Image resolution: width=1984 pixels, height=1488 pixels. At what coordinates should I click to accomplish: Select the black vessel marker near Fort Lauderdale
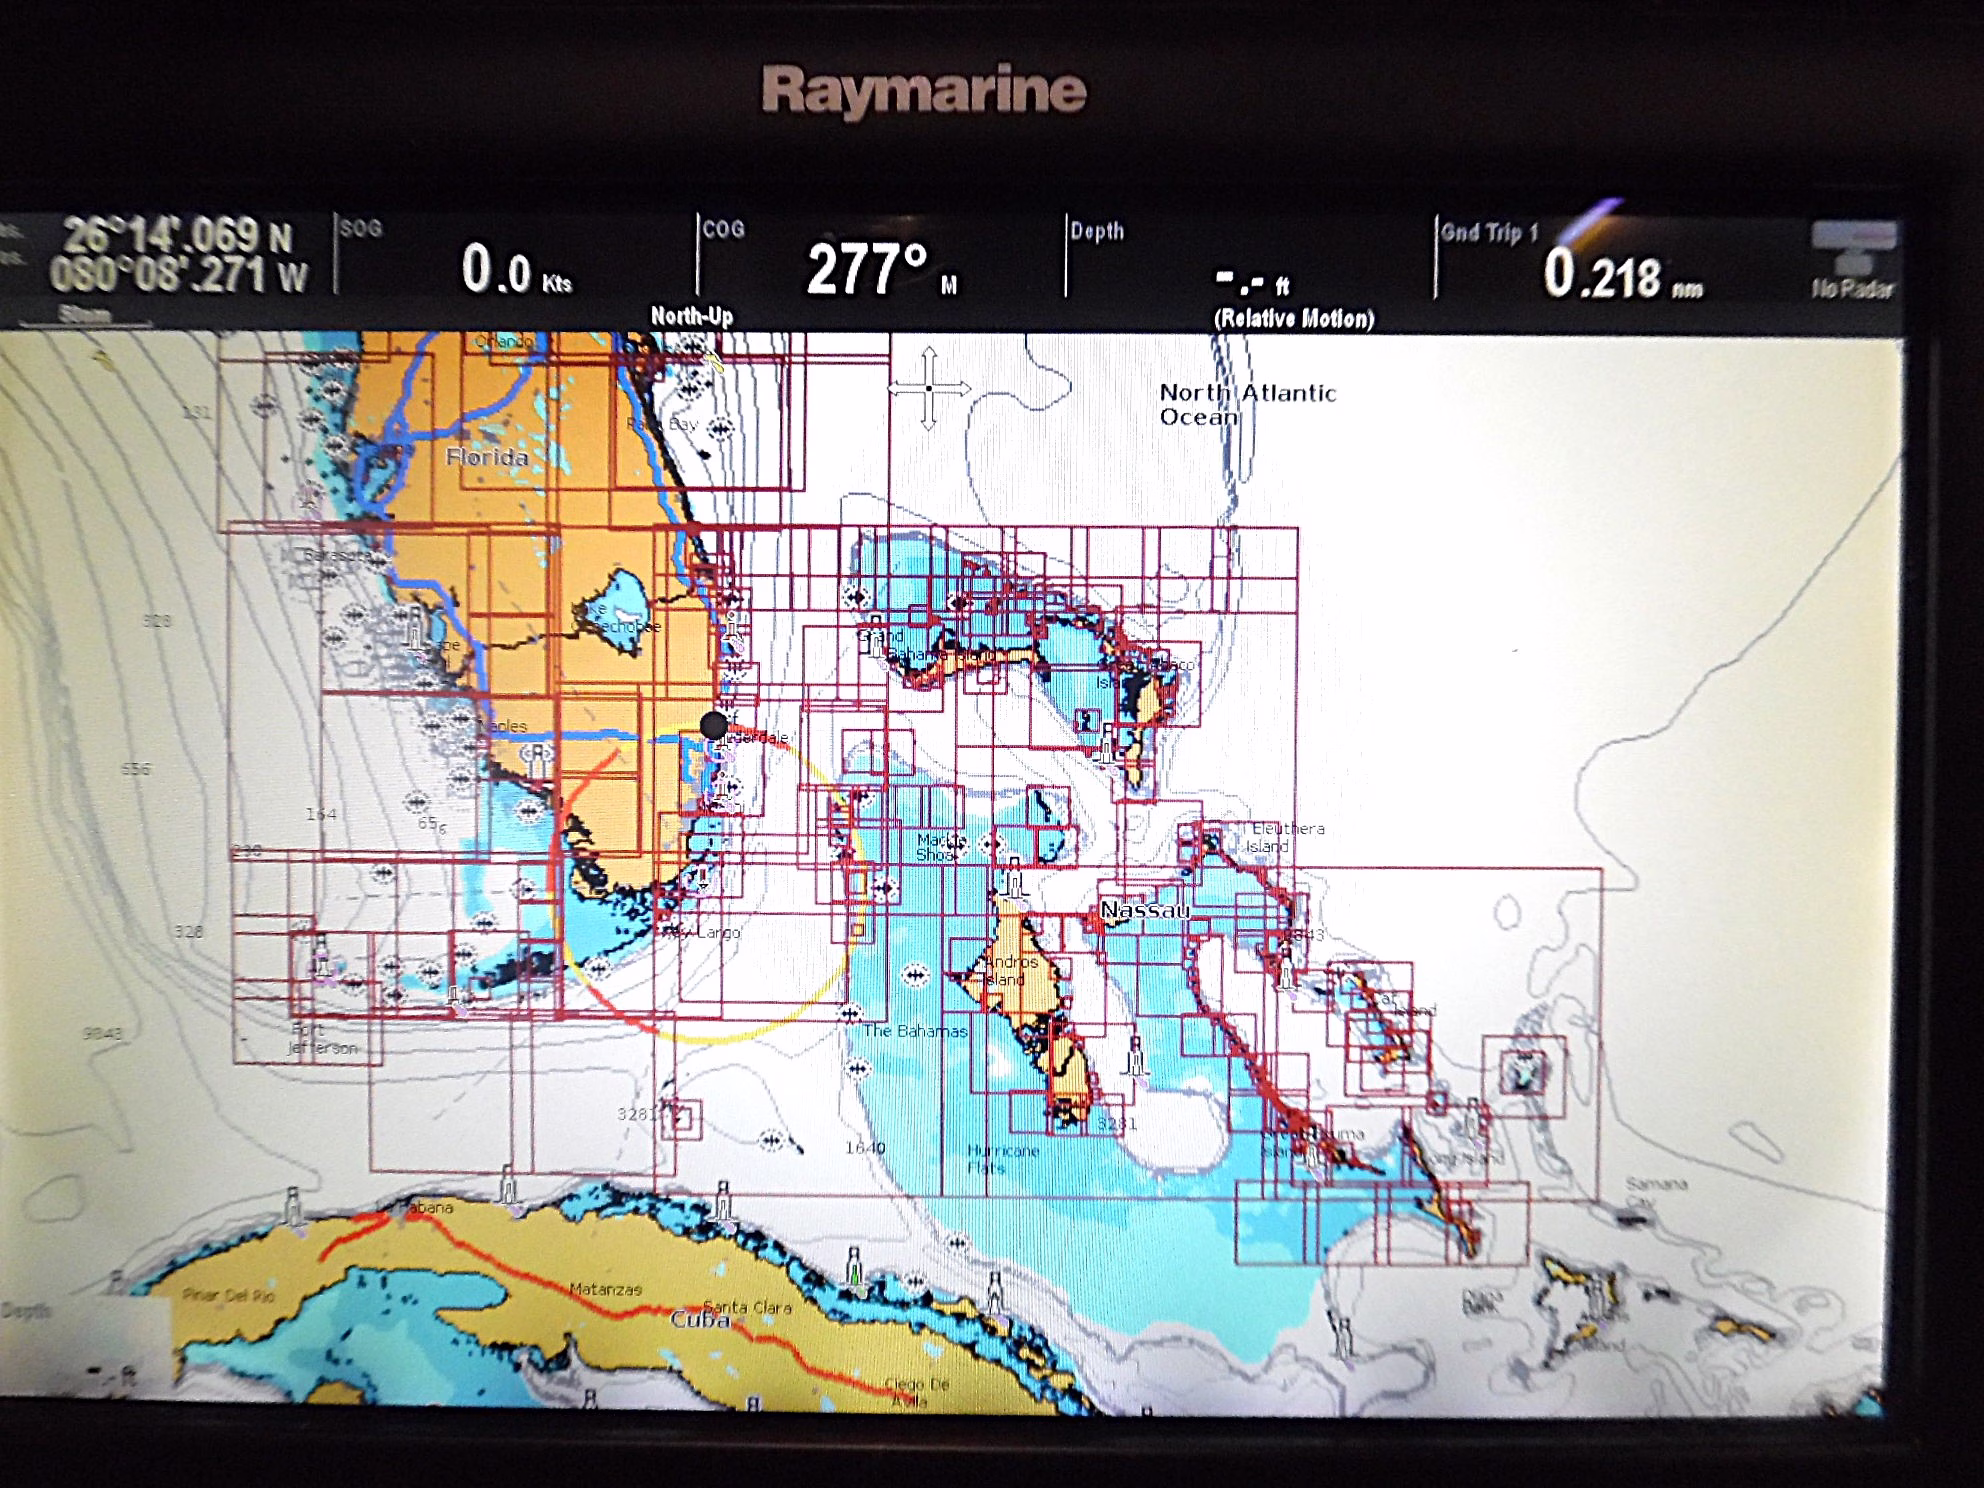[713, 725]
